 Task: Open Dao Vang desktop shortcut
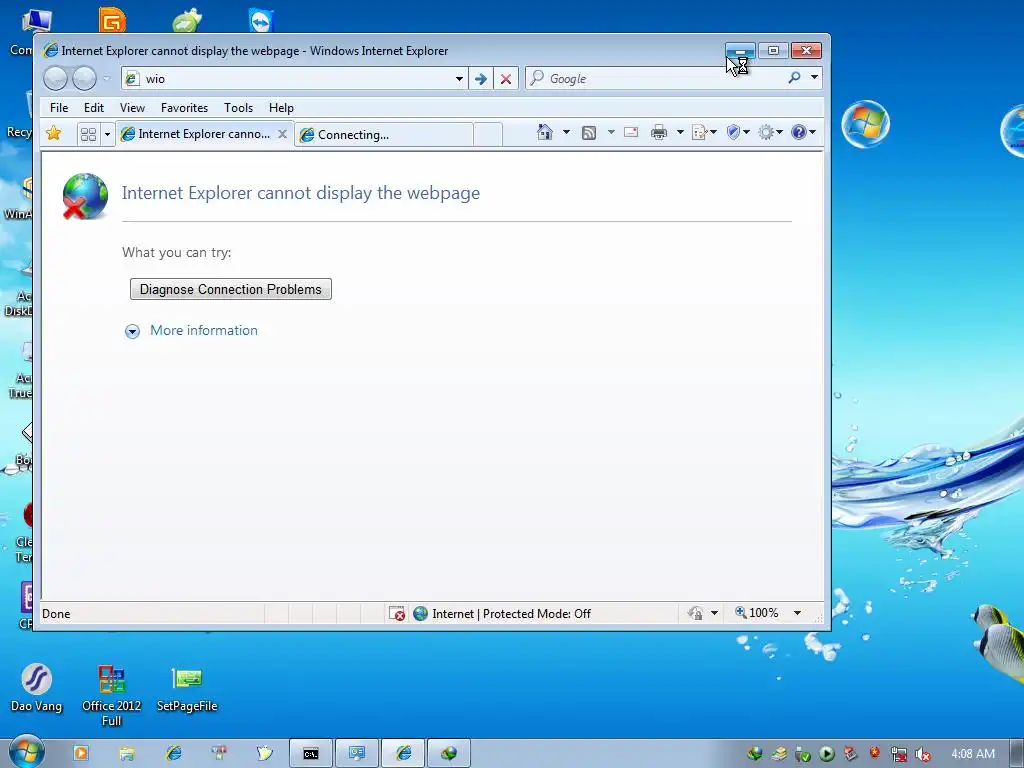(x=37, y=688)
